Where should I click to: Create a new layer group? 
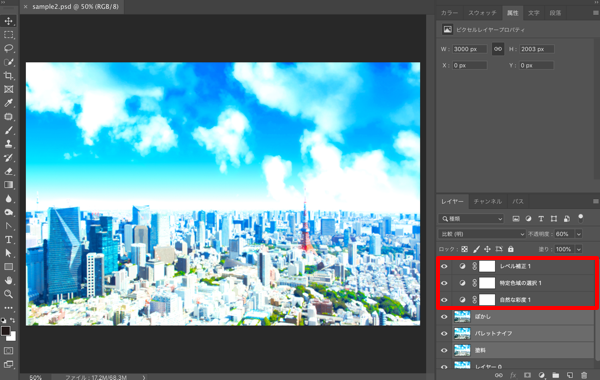556,375
